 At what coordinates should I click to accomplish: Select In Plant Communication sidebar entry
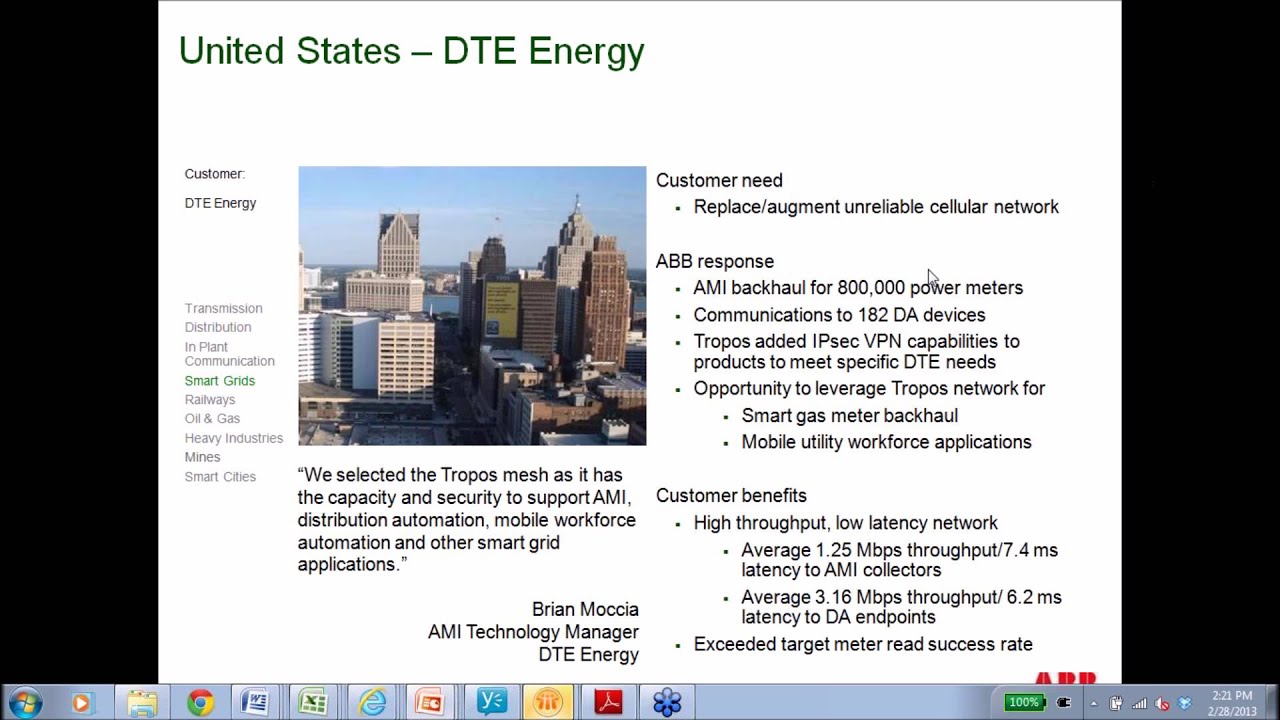pyautogui.click(x=229, y=354)
